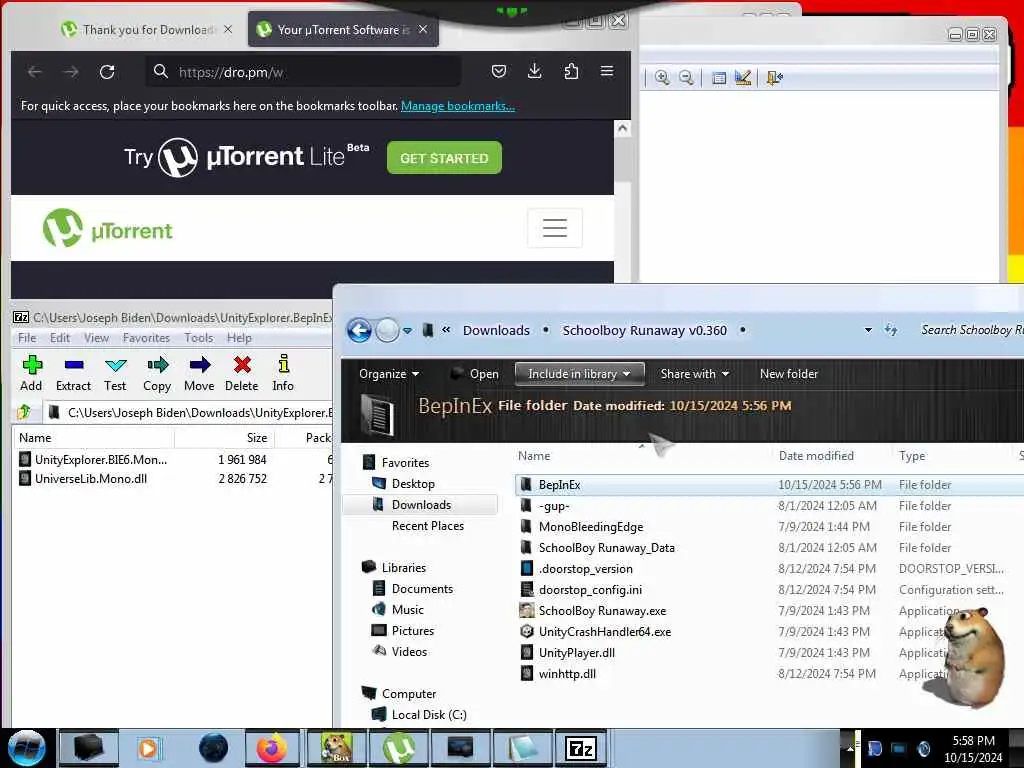The width and height of the screenshot is (1024, 768).
Task: Reload the page in Firefox
Action: [107, 72]
